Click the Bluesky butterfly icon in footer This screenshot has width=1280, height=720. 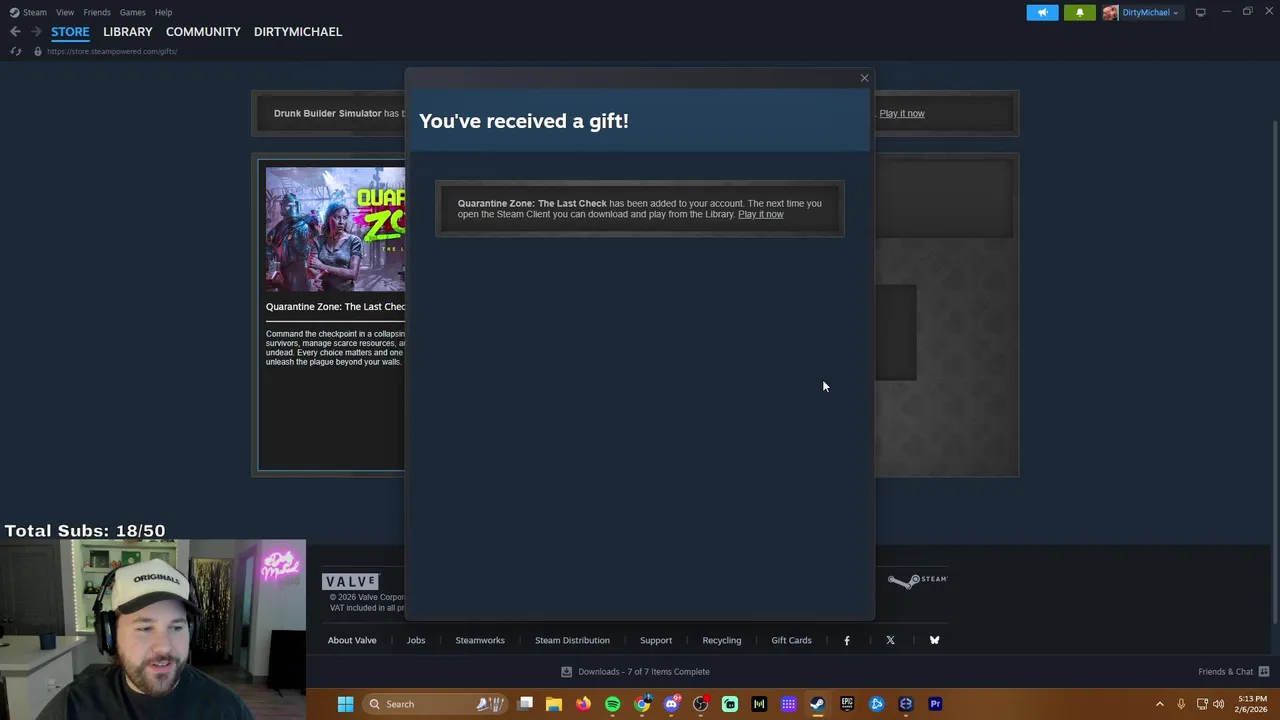934,640
